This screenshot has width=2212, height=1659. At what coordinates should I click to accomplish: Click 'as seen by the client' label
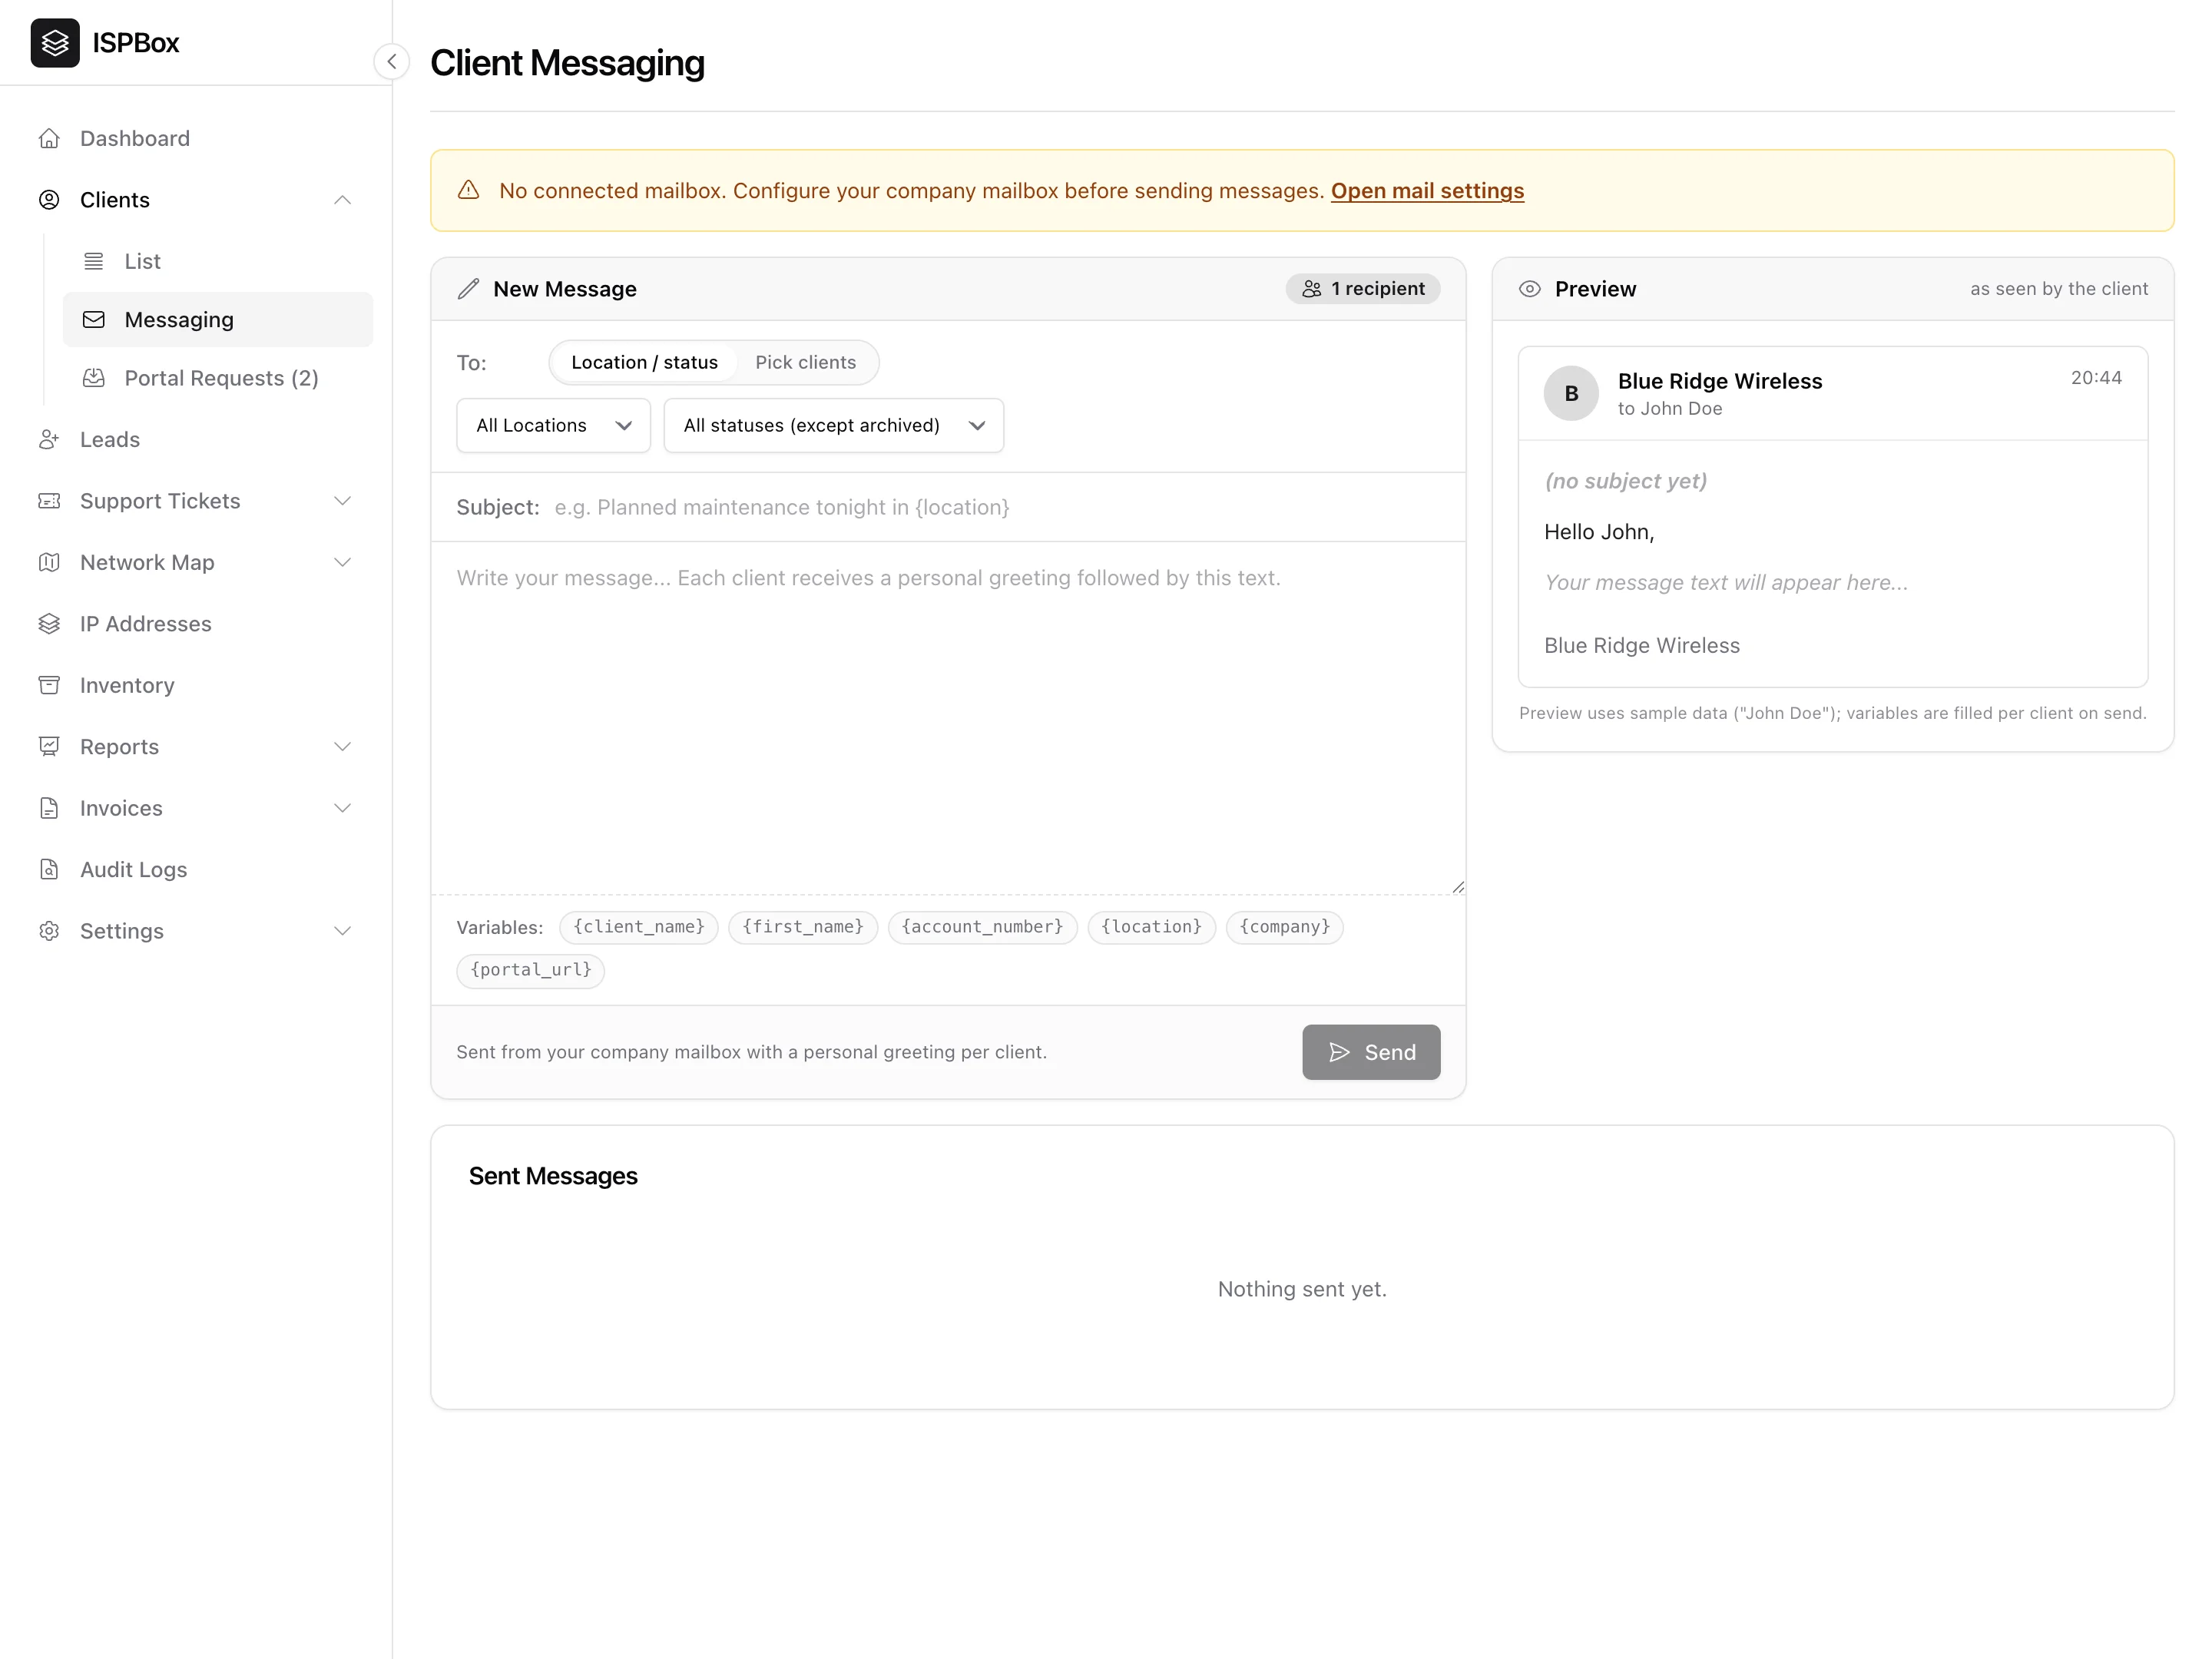(2058, 289)
